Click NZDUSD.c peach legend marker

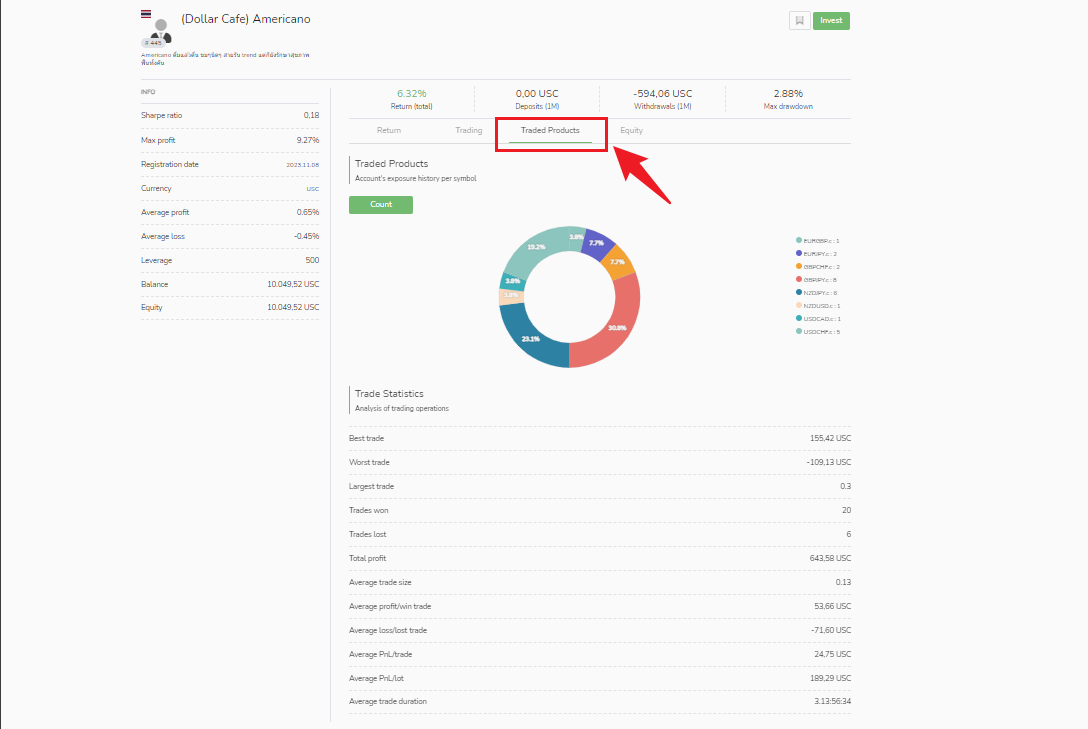(799, 305)
